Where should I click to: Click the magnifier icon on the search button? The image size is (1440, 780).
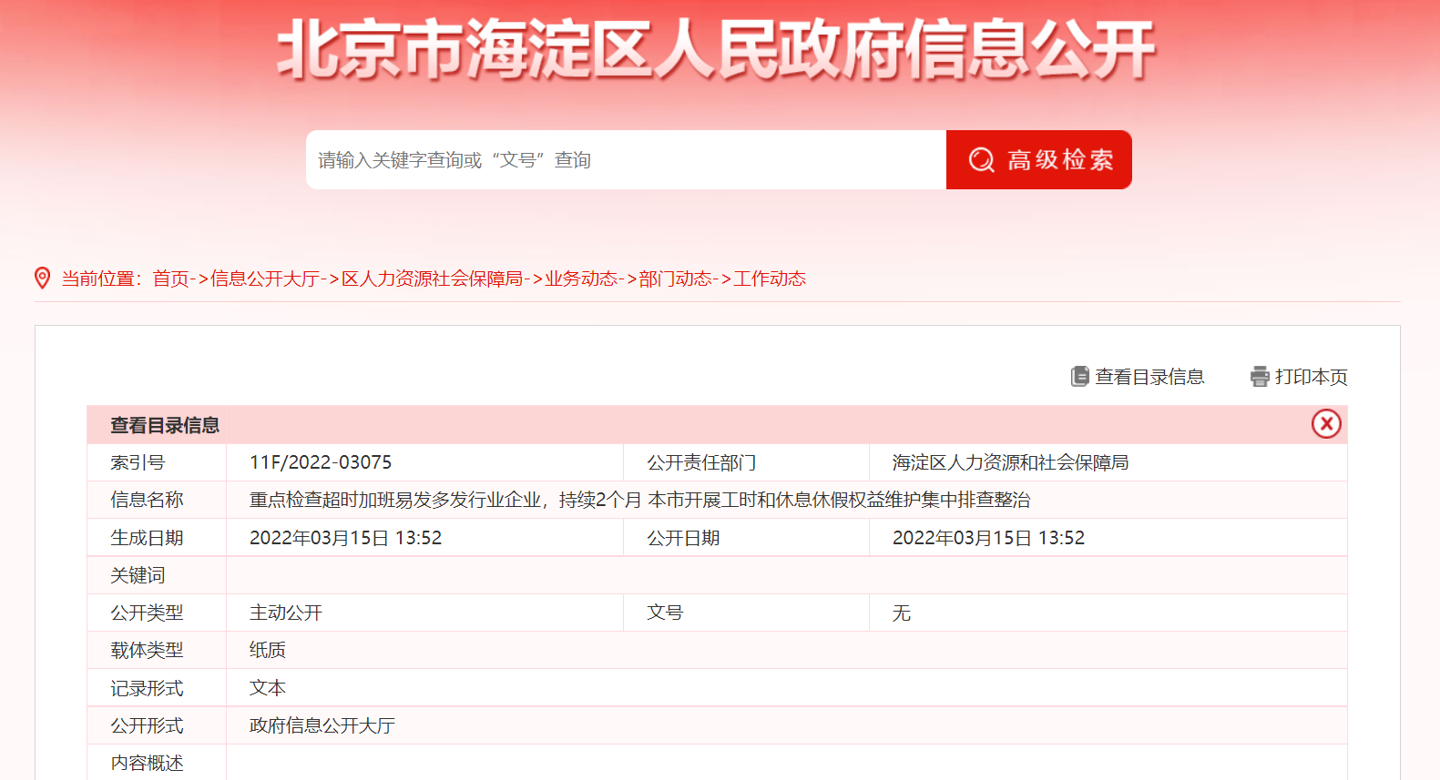point(981,160)
